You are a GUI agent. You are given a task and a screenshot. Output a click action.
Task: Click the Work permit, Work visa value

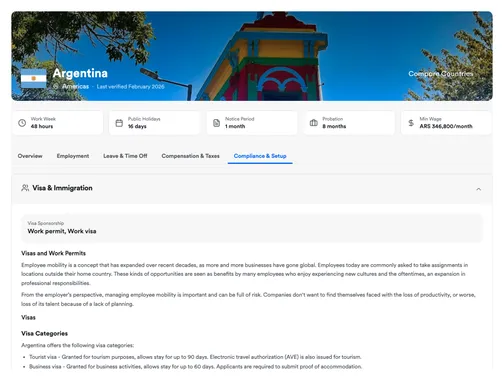point(62,231)
